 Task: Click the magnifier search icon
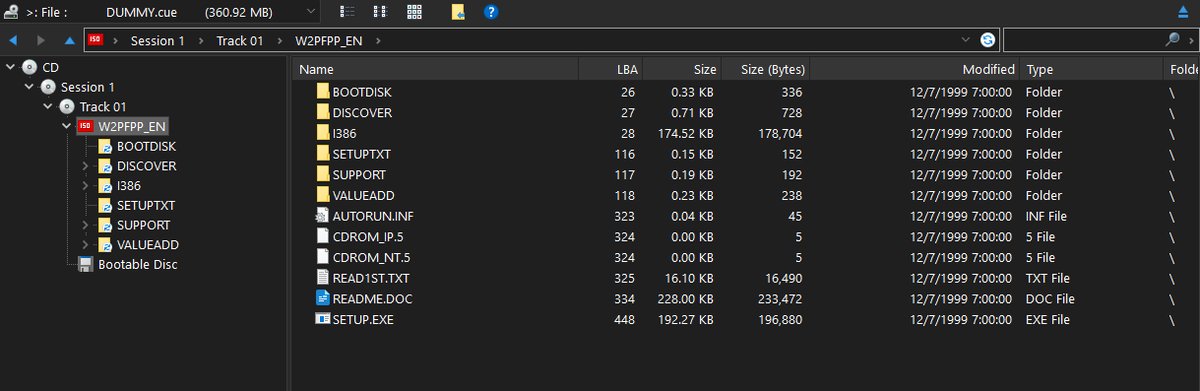point(1172,40)
